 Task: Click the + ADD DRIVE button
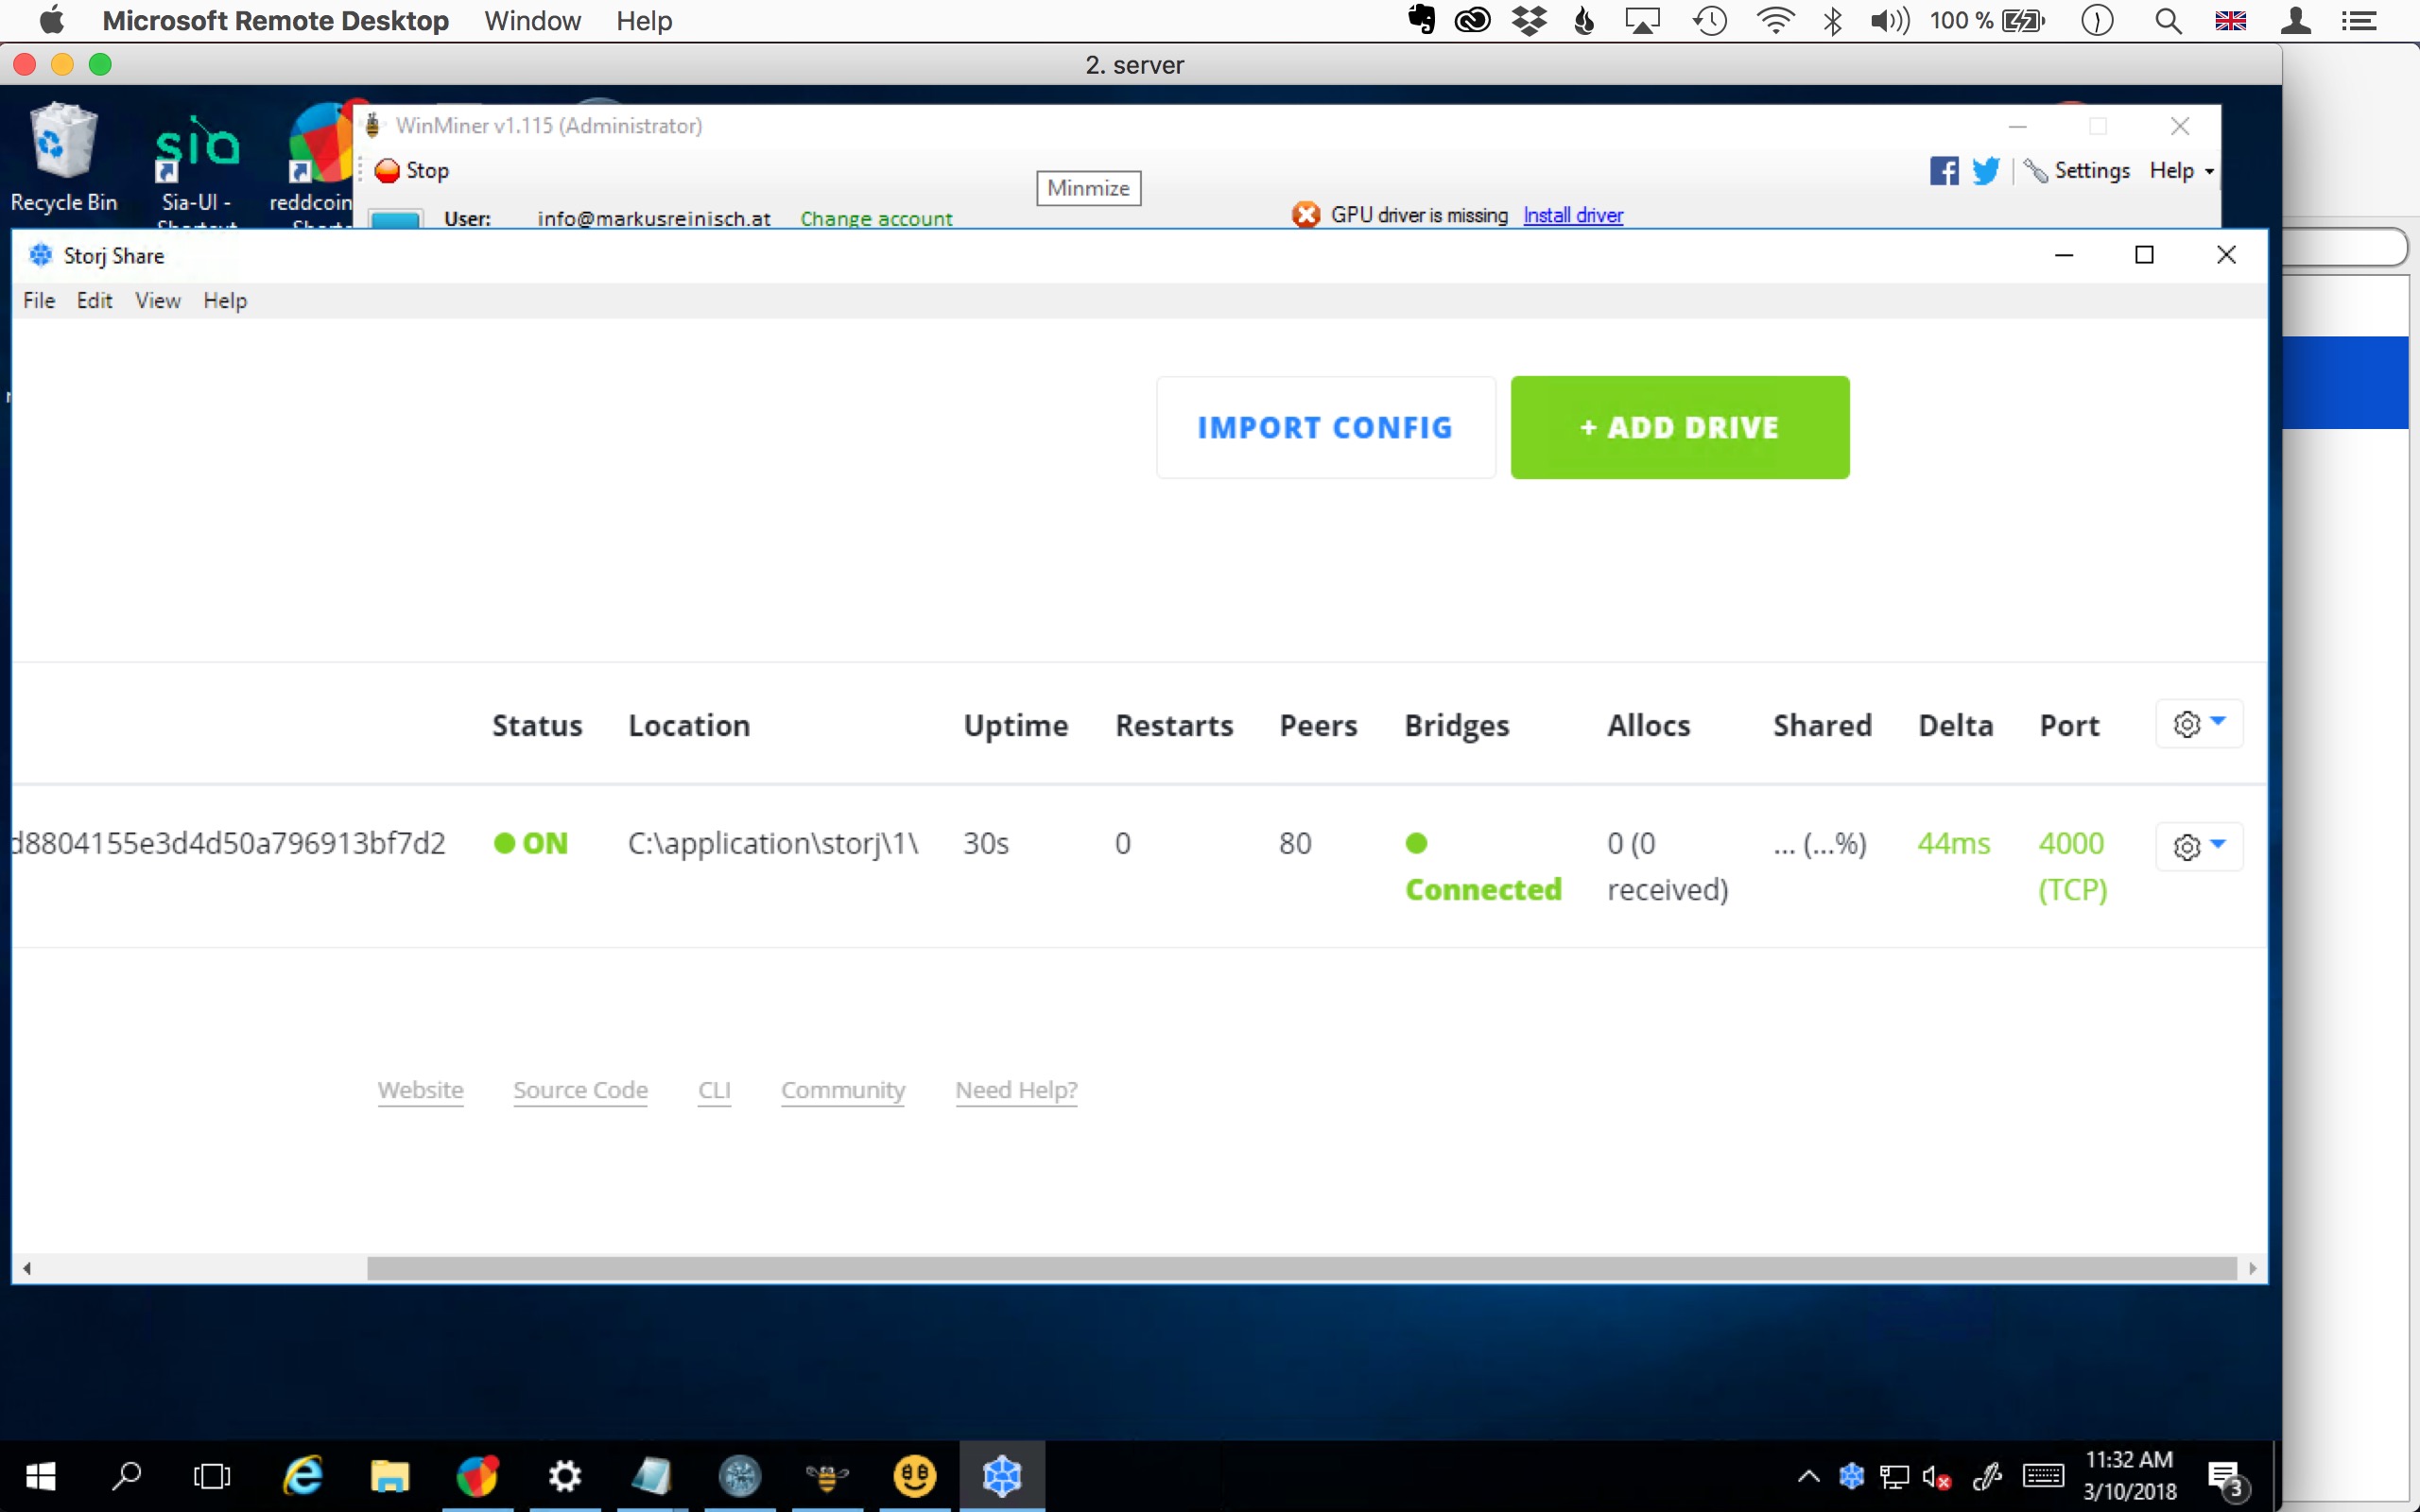(x=1680, y=427)
